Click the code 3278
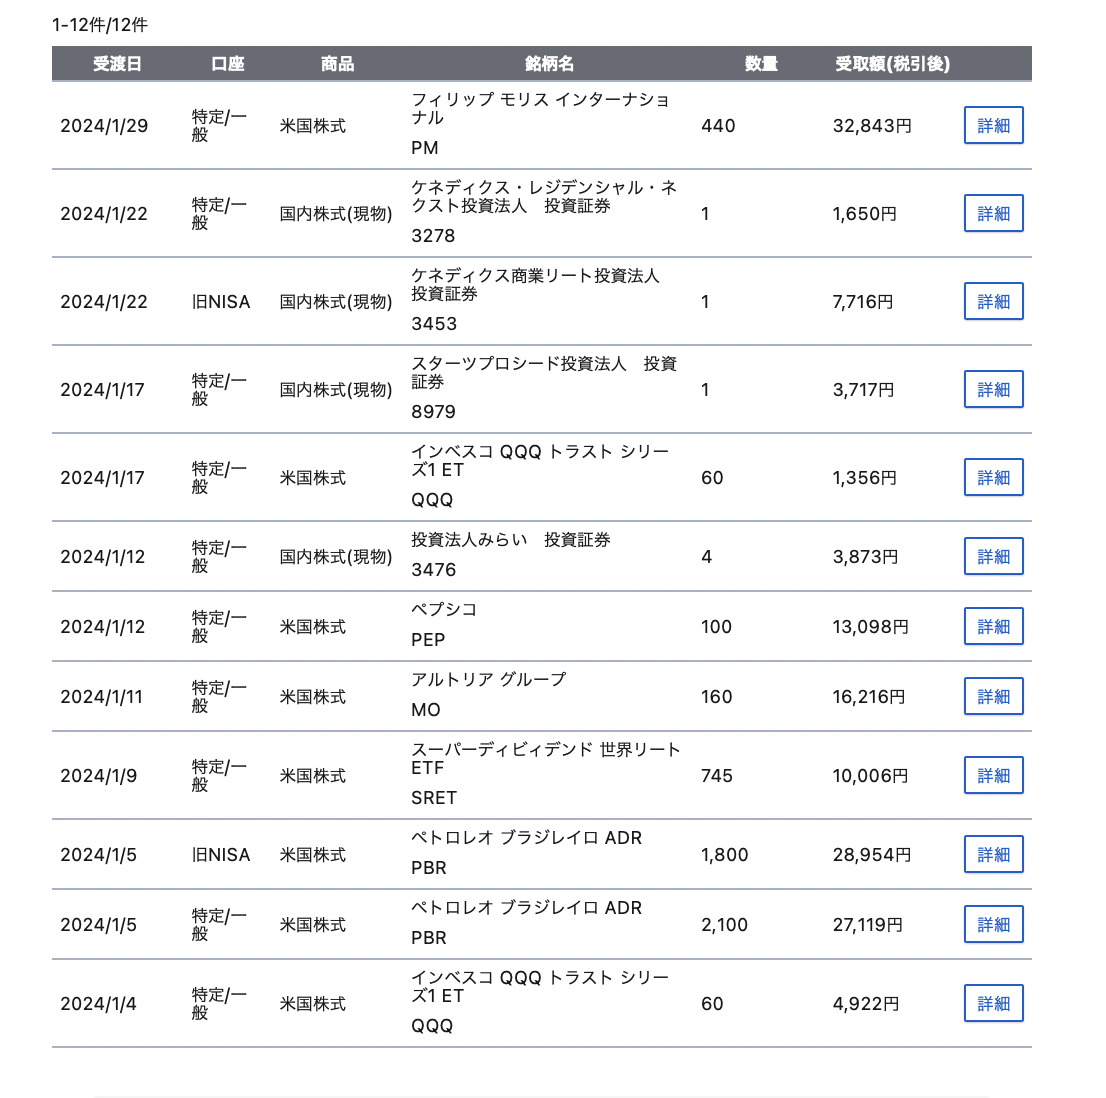 [x=433, y=236]
